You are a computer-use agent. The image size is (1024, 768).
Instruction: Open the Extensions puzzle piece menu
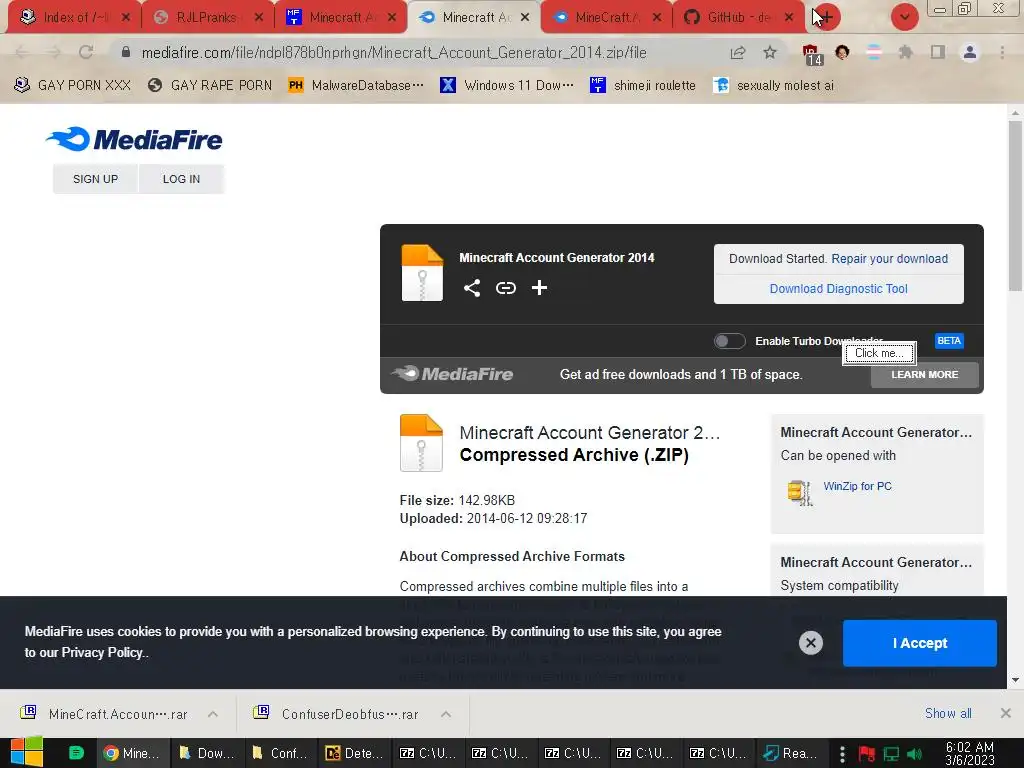[x=905, y=52]
